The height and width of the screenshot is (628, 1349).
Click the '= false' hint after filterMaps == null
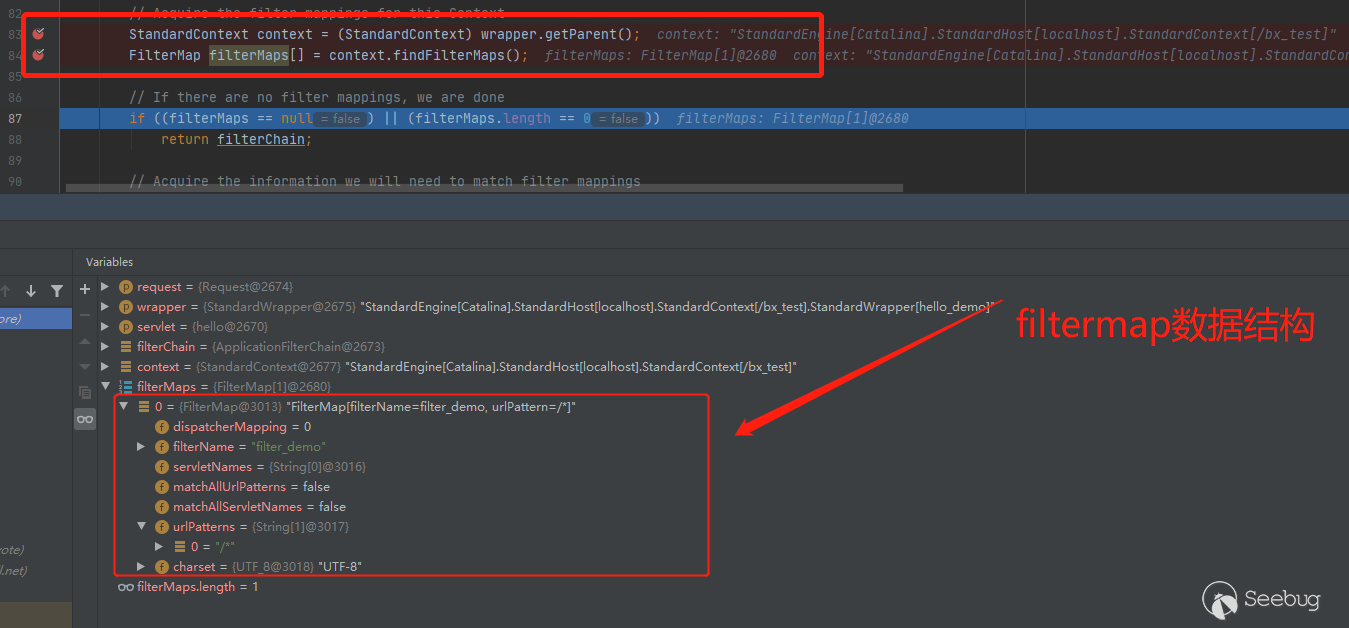tap(341, 118)
